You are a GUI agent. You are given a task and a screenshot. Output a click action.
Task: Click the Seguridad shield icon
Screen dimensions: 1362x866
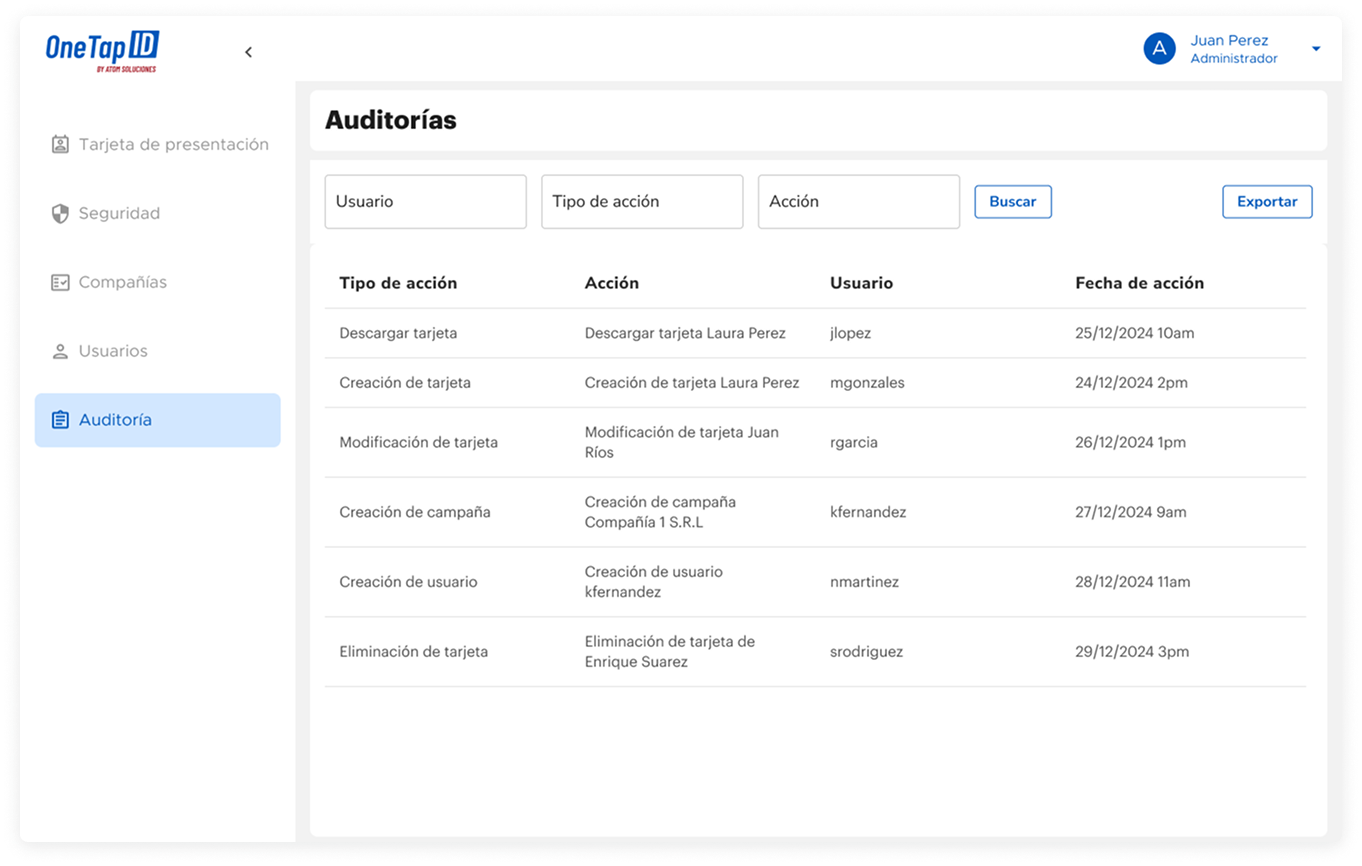point(60,213)
